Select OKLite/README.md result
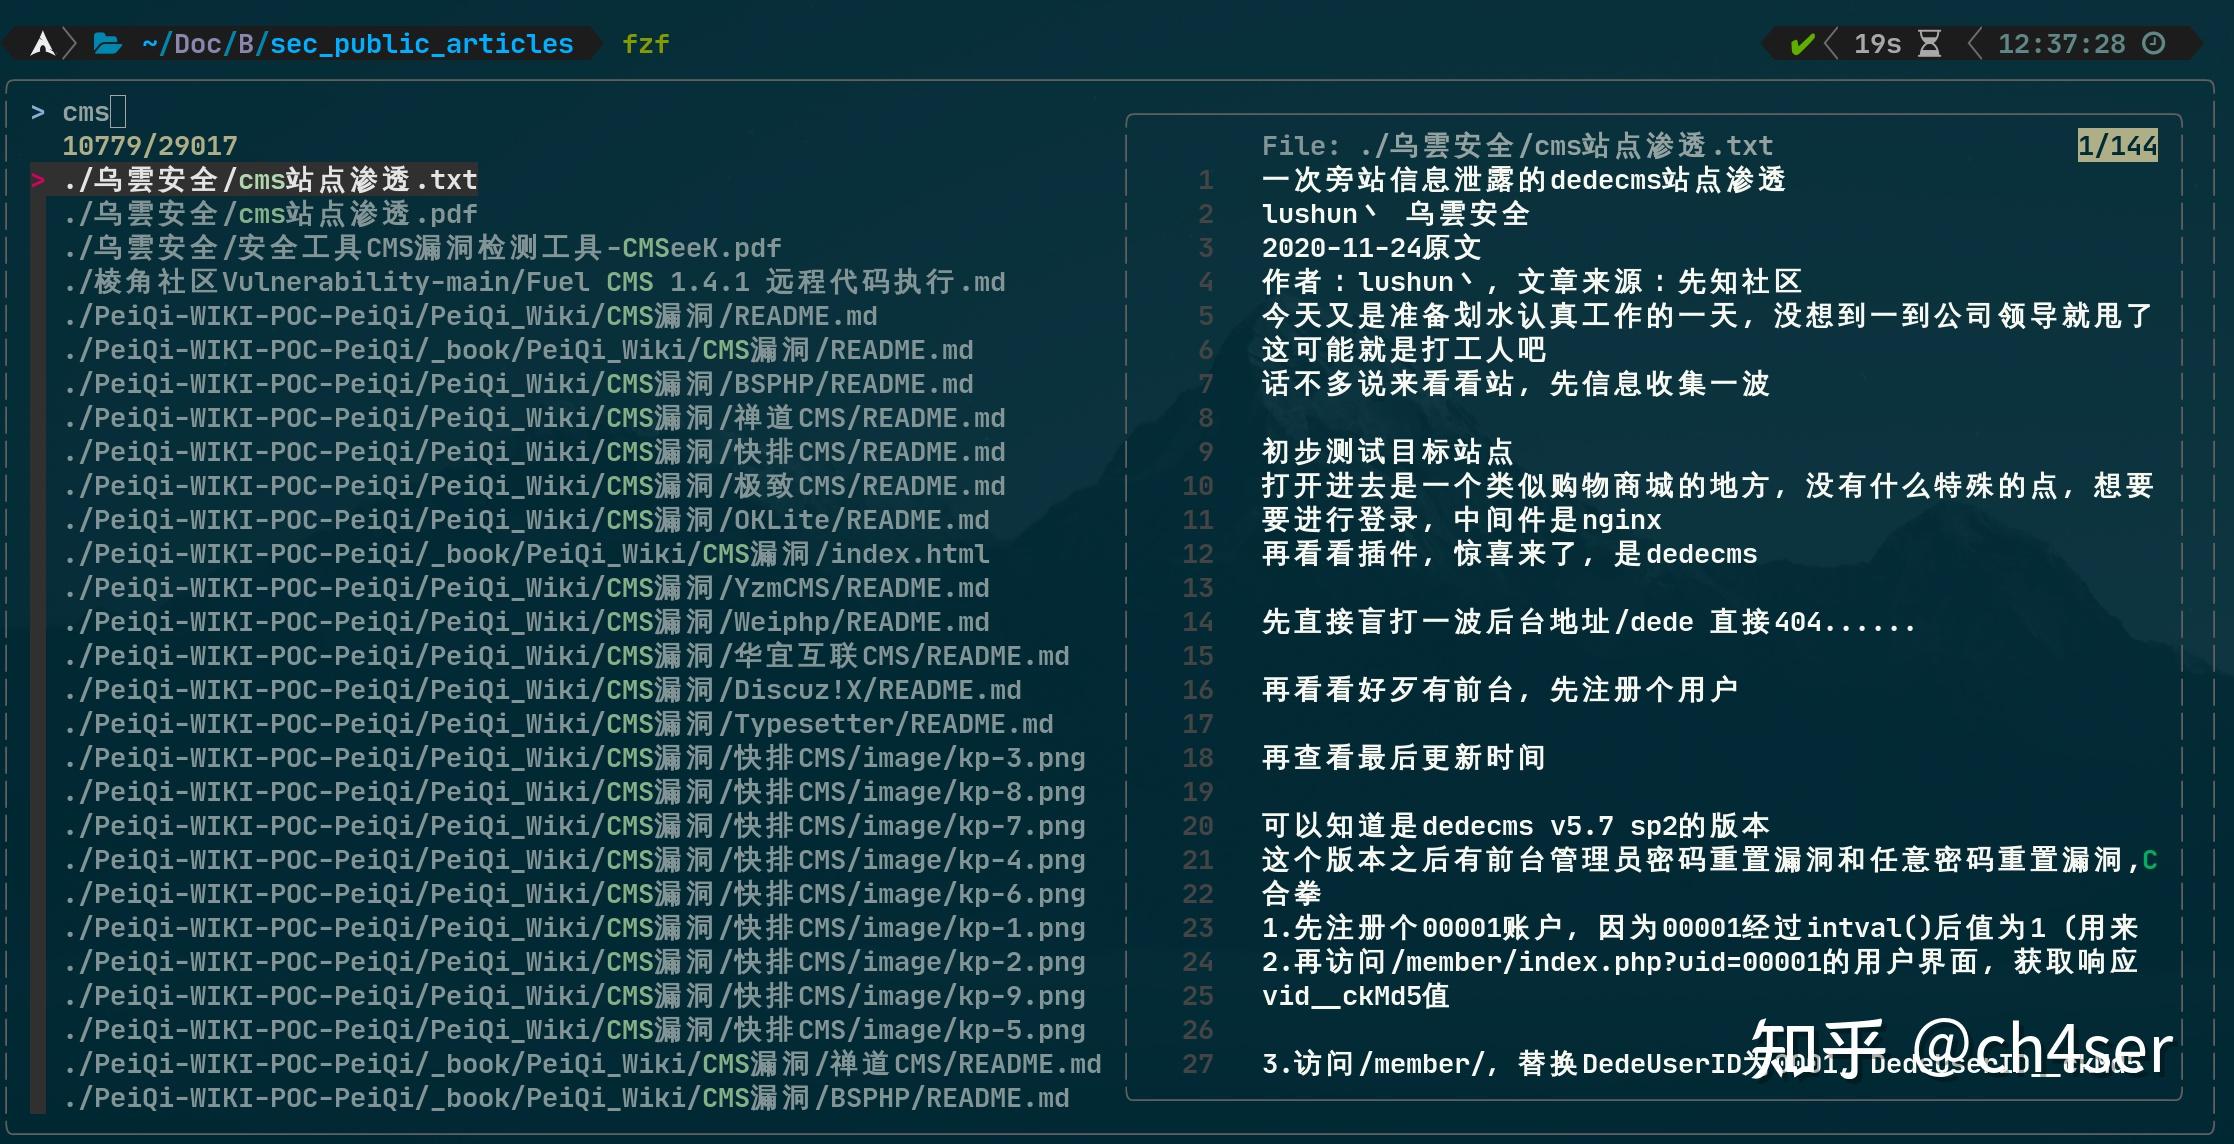This screenshot has width=2234, height=1144. 526,520
